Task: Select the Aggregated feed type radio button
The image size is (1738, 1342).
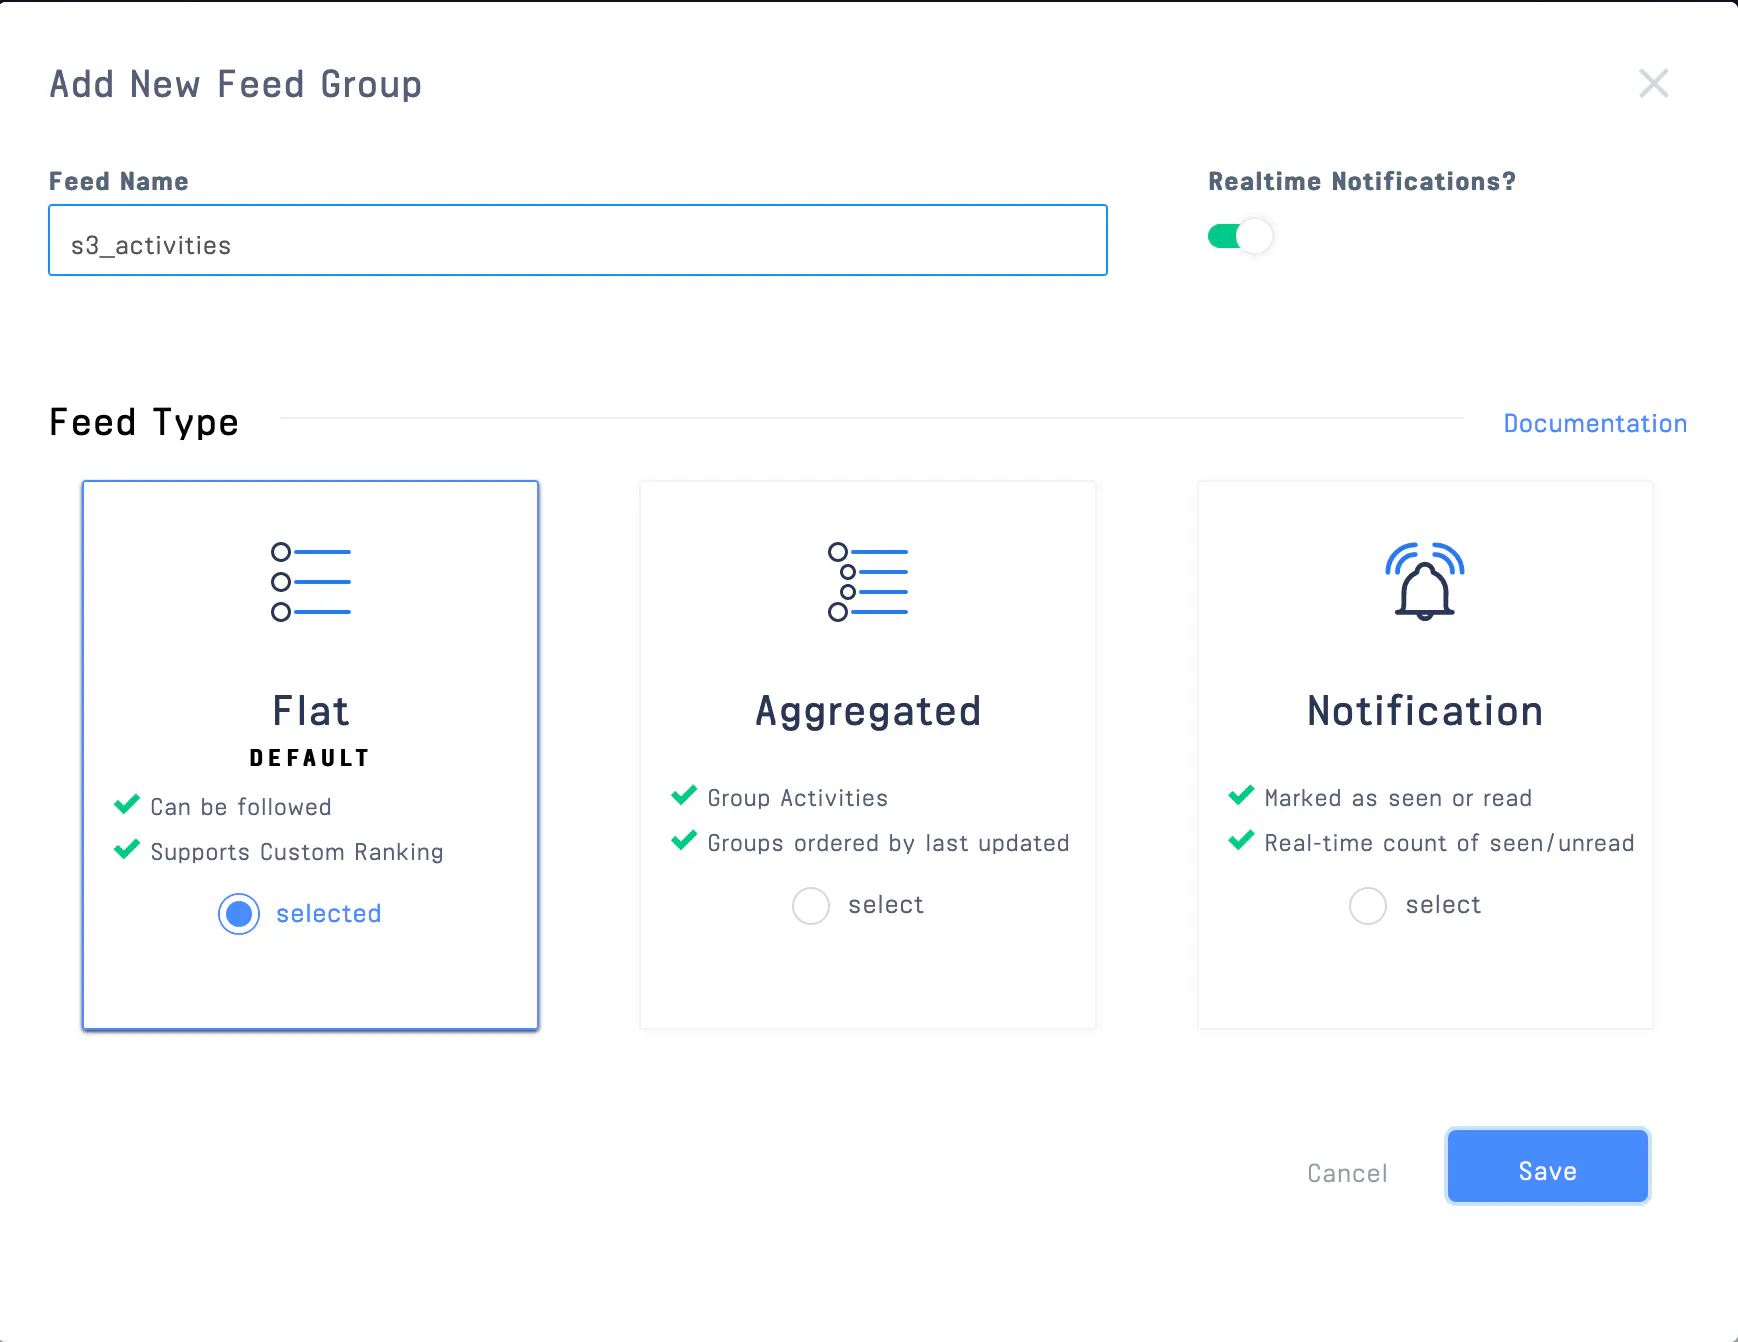Action: click(x=811, y=906)
